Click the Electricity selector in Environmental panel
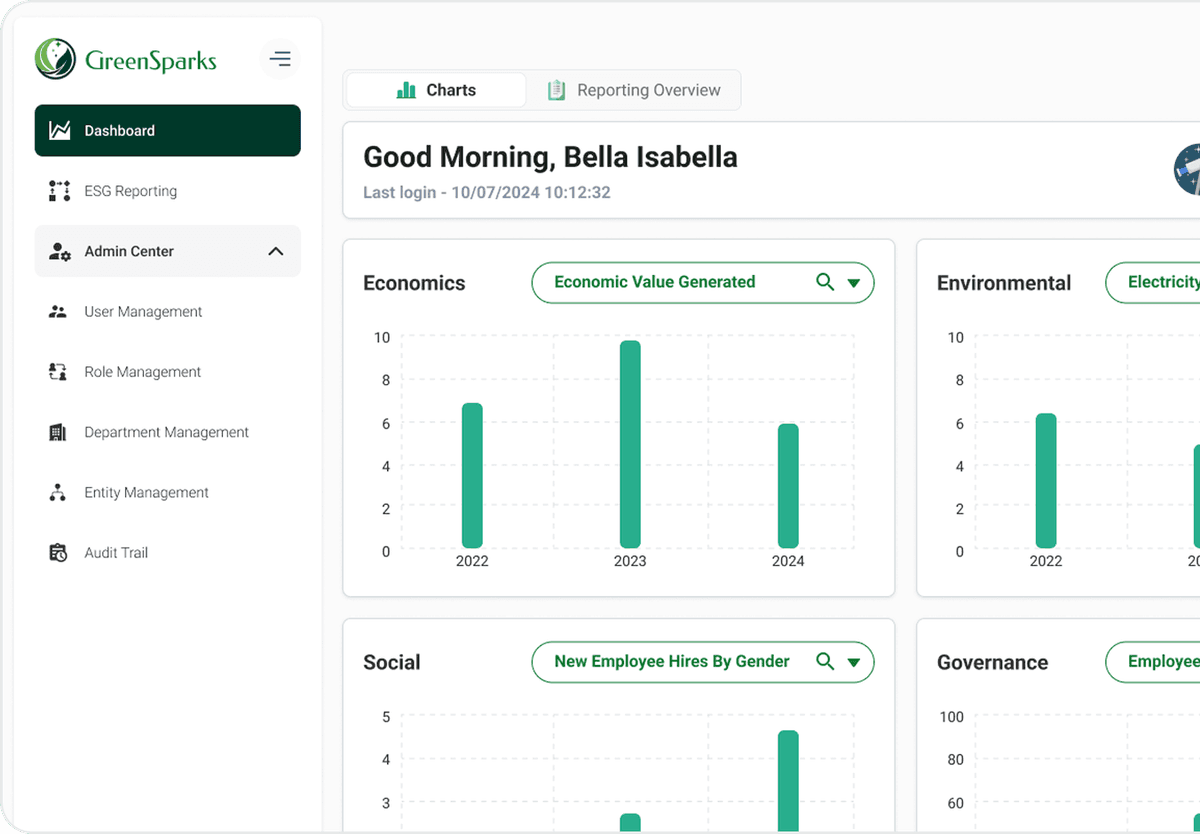The image size is (1200, 834). (x=1172, y=282)
